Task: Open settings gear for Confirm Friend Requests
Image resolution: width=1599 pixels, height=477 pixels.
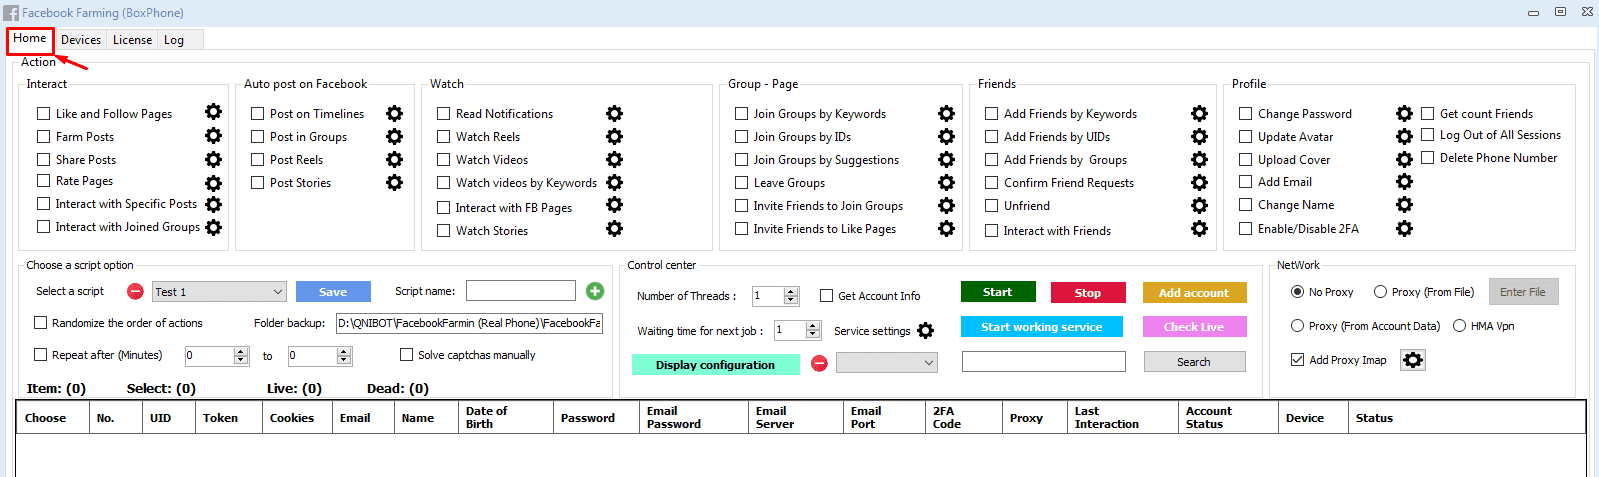Action: point(1199,183)
